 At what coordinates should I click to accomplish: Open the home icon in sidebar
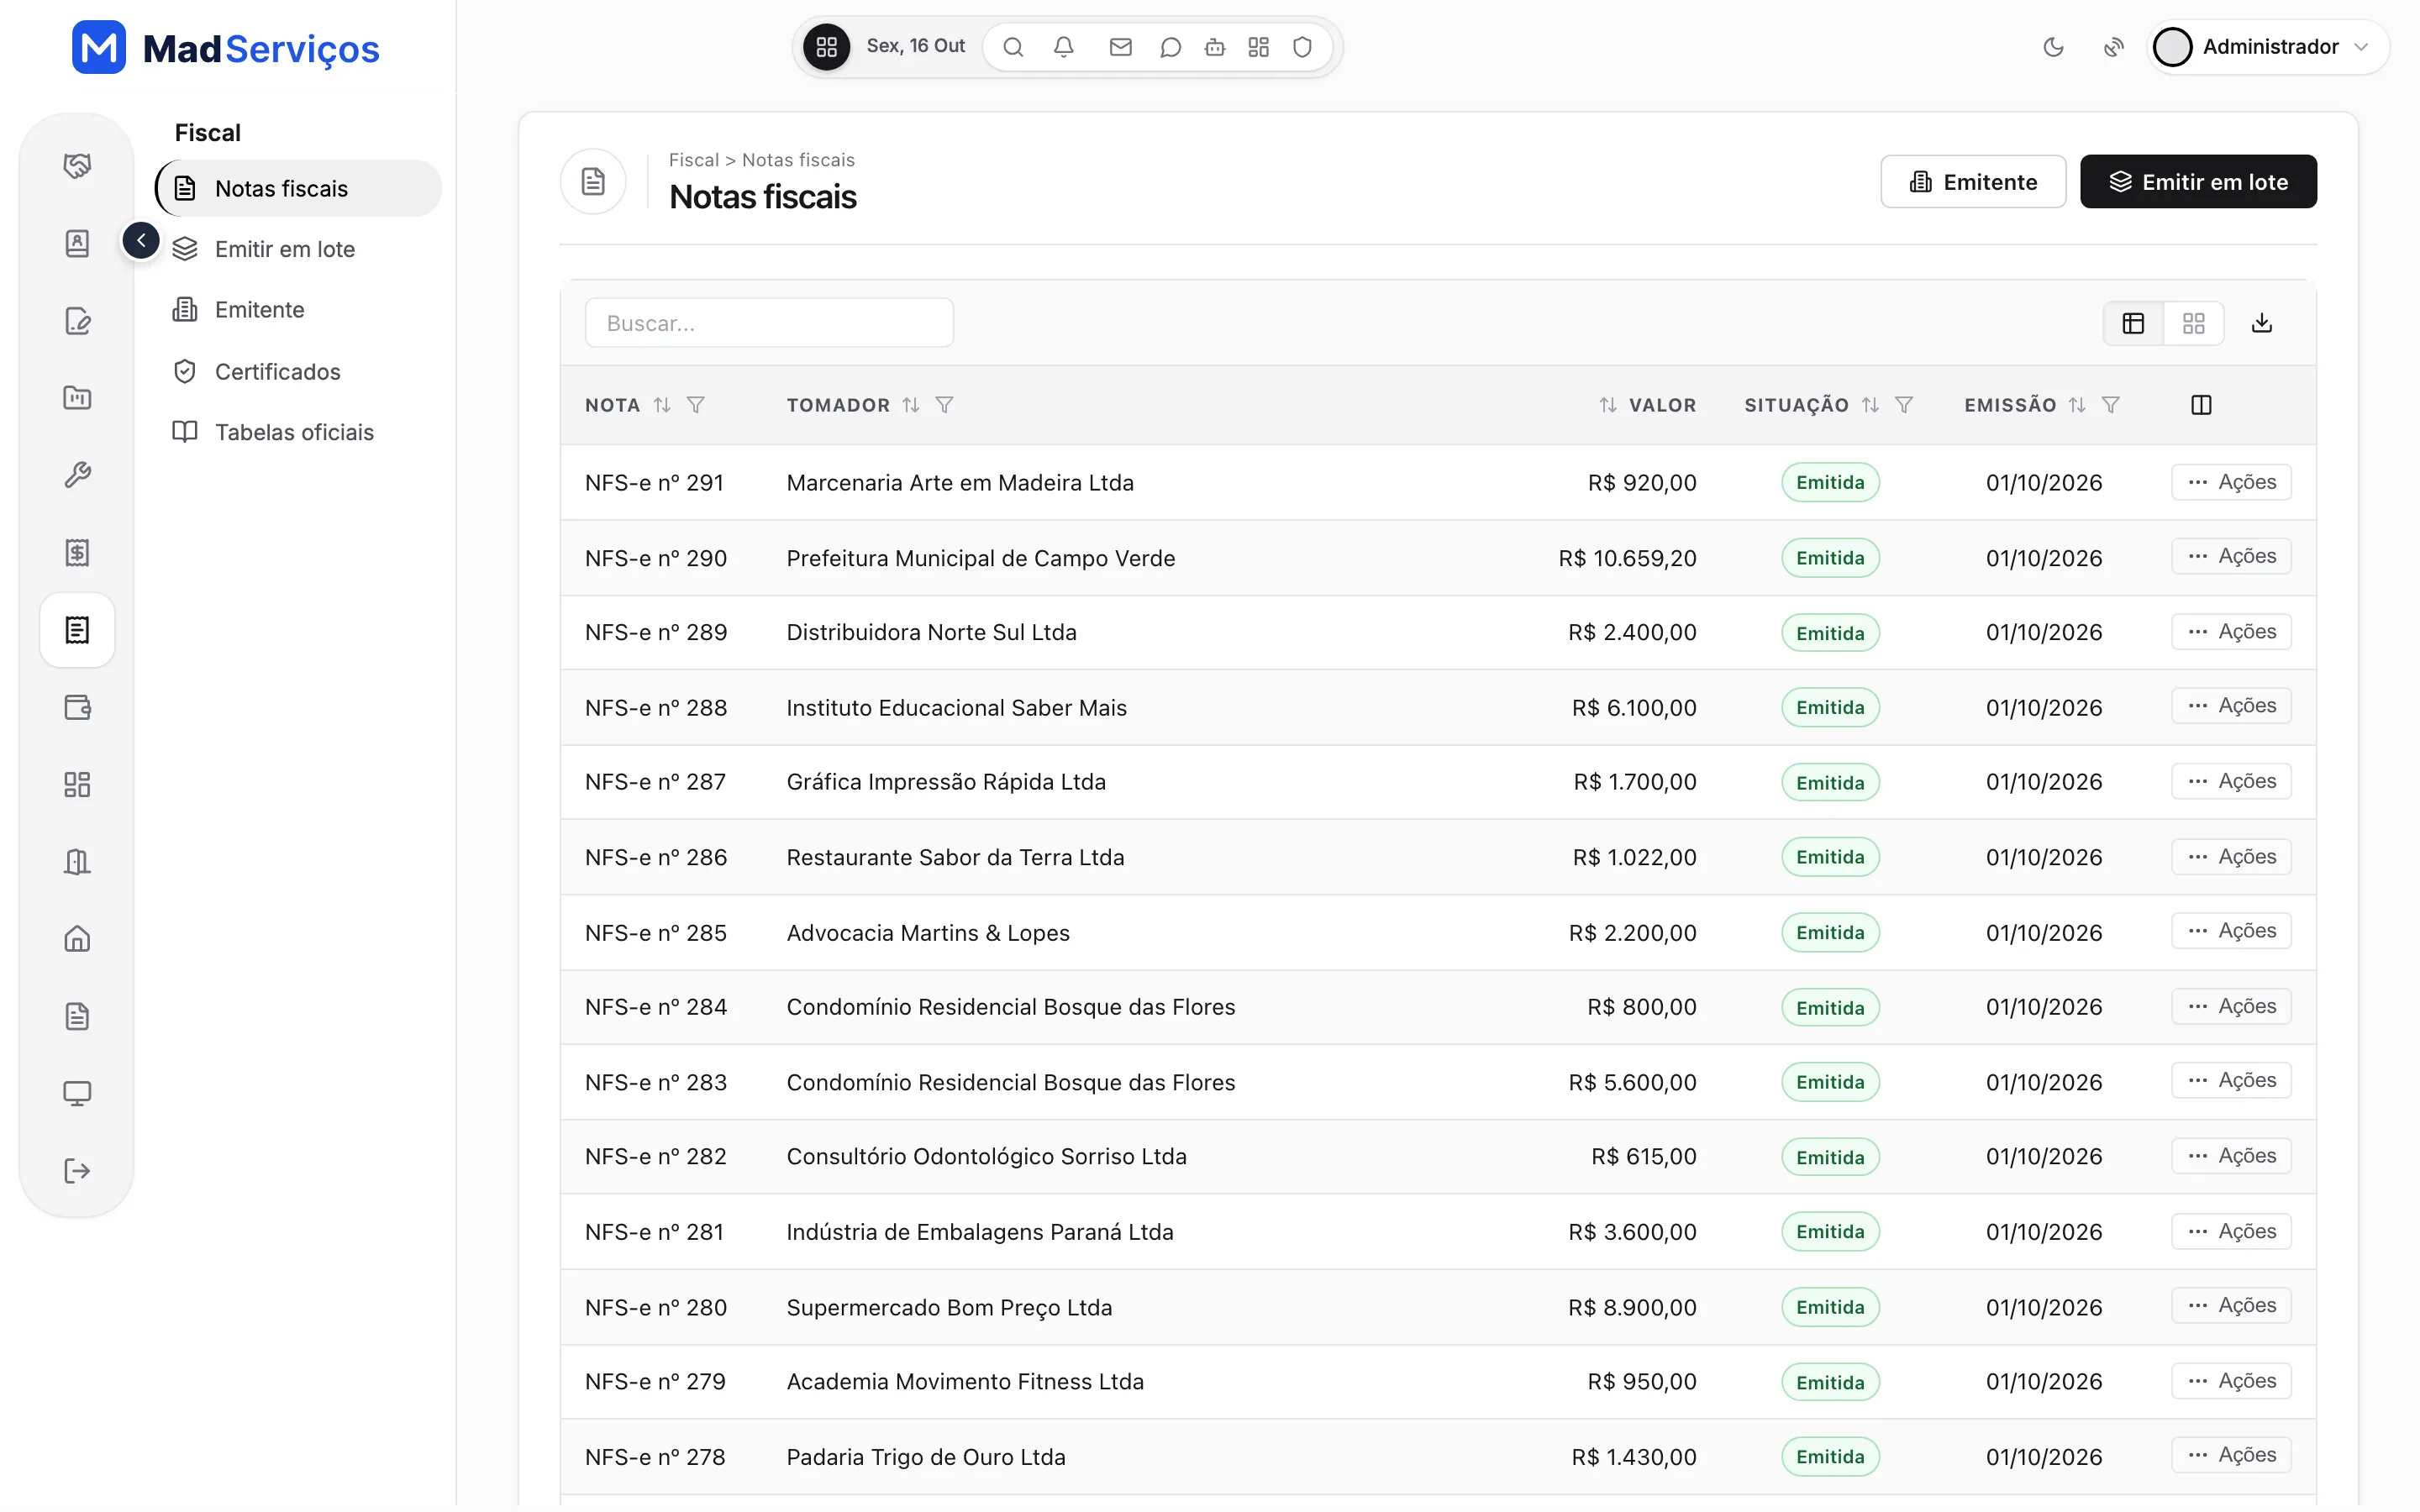77,940
